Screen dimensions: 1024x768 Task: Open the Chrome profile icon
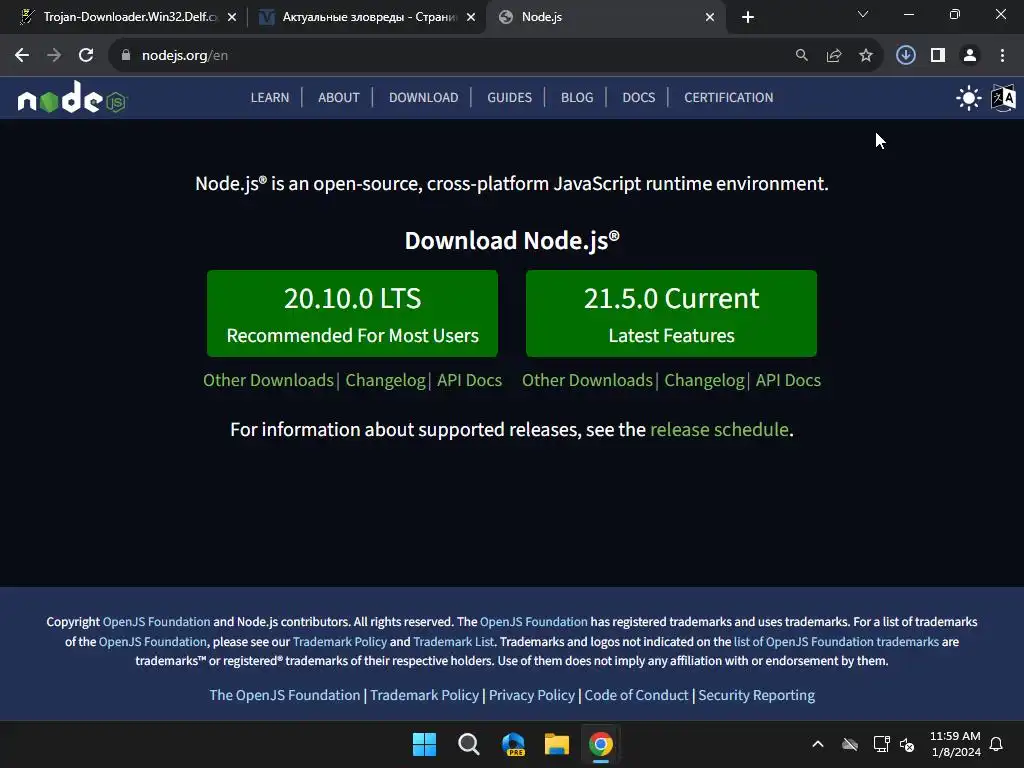970,56
